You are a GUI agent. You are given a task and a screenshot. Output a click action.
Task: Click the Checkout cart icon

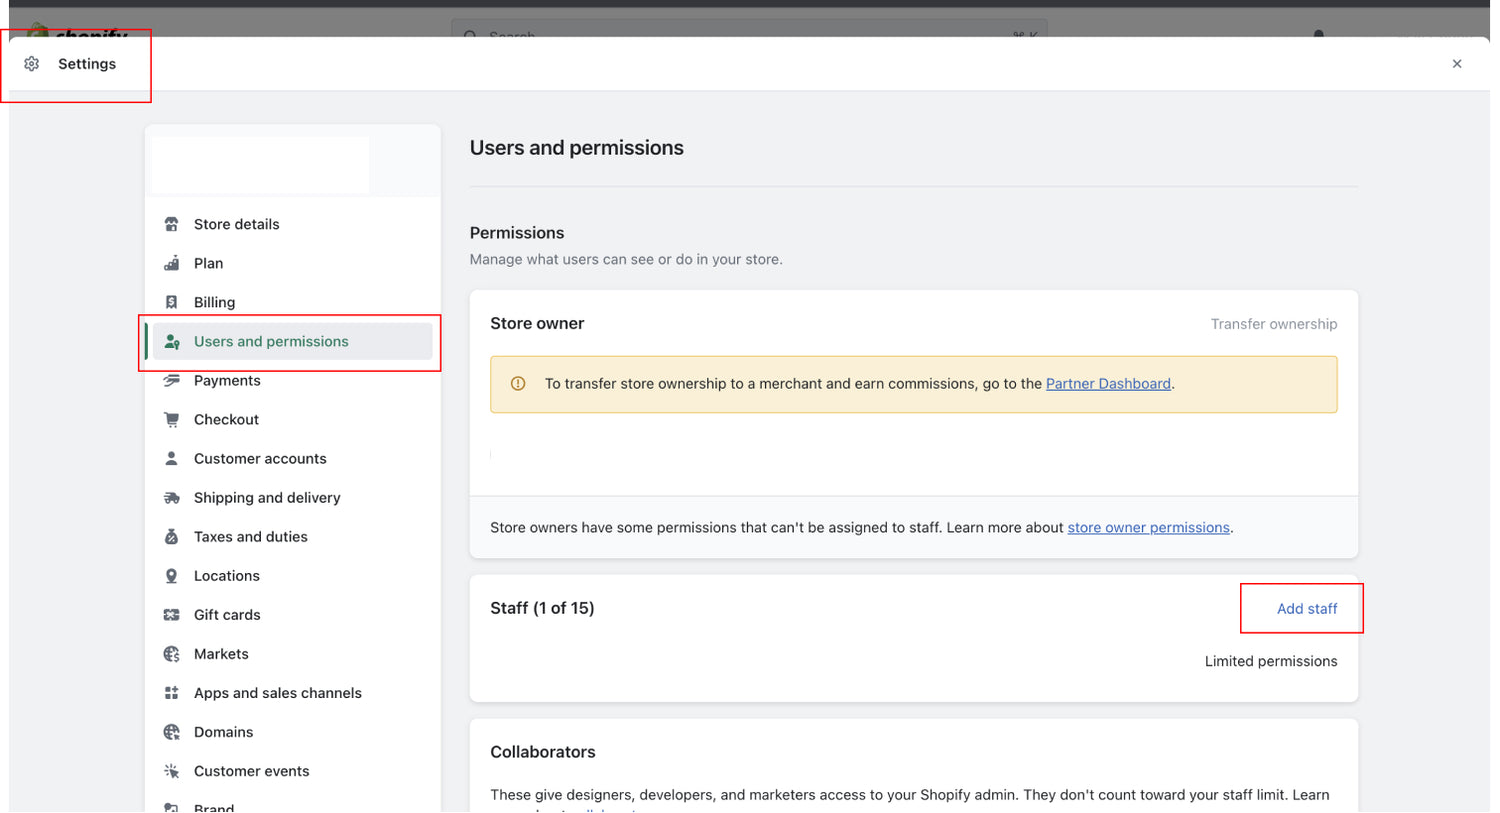pos(171,420)
